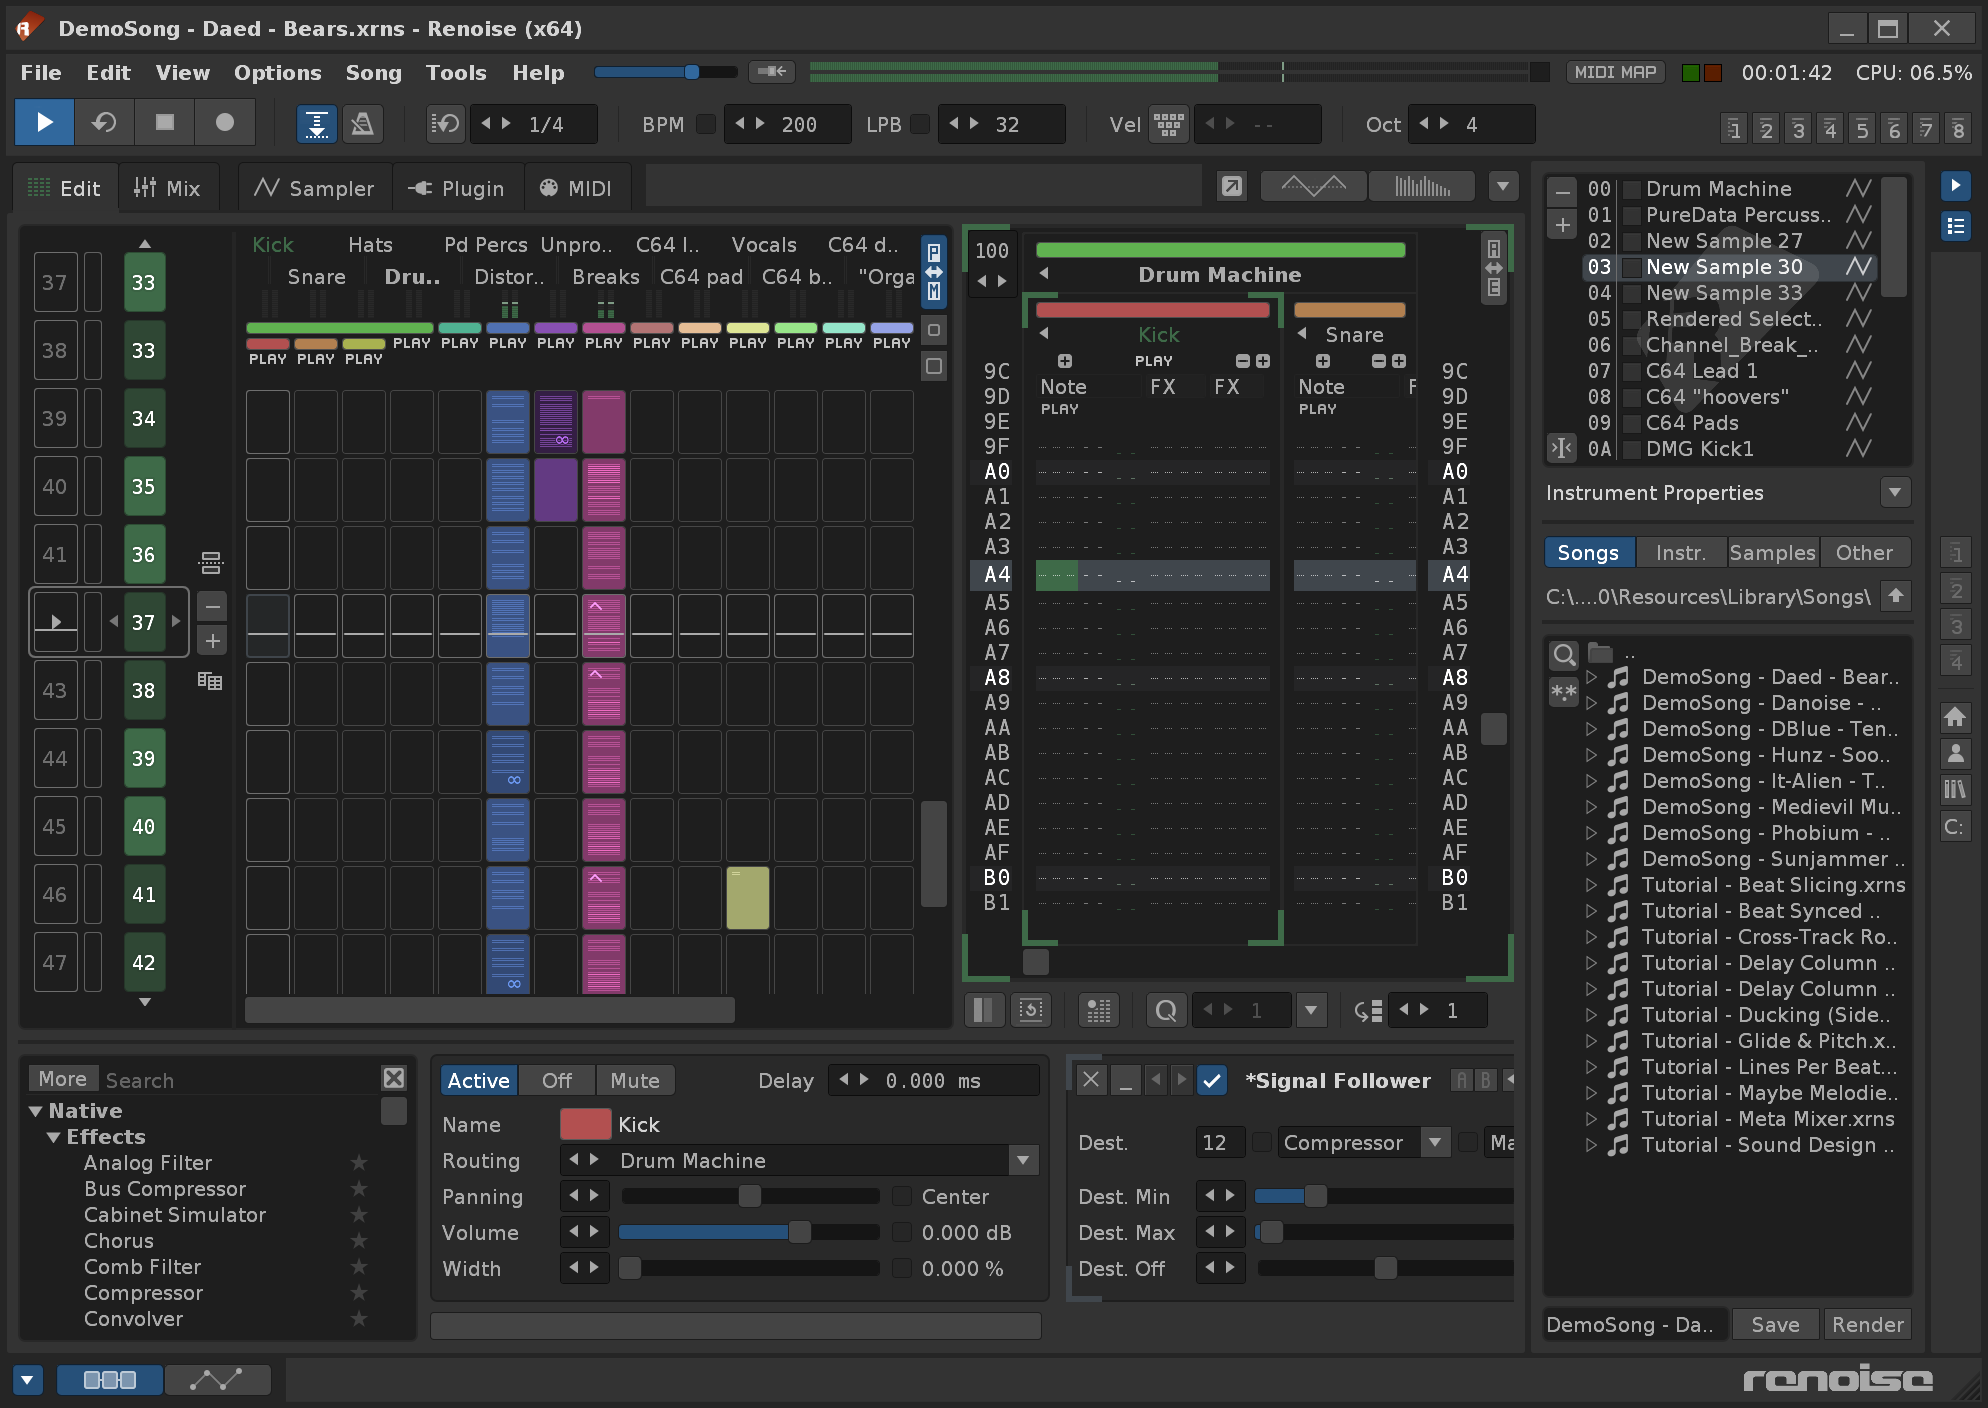The width and height of the screenshot is (1988, 1408).
Task: Set track state to Off
Action: [557, 1080]
